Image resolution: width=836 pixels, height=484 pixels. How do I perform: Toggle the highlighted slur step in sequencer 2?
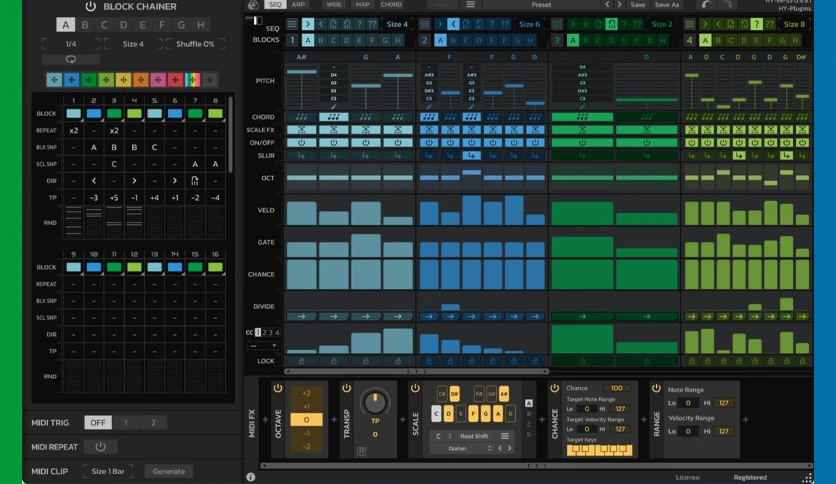pyautogui.click(x=471, y=156)
